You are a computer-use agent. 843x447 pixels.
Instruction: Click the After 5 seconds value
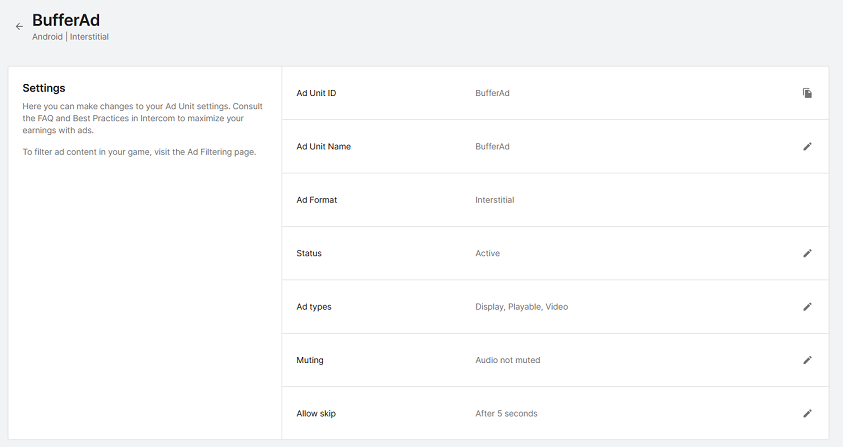point(506,413)
